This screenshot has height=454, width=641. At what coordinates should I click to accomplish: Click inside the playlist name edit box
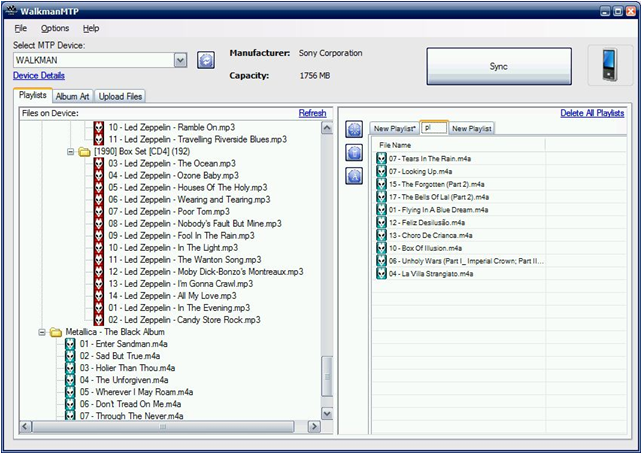click(x=434, y=127)
